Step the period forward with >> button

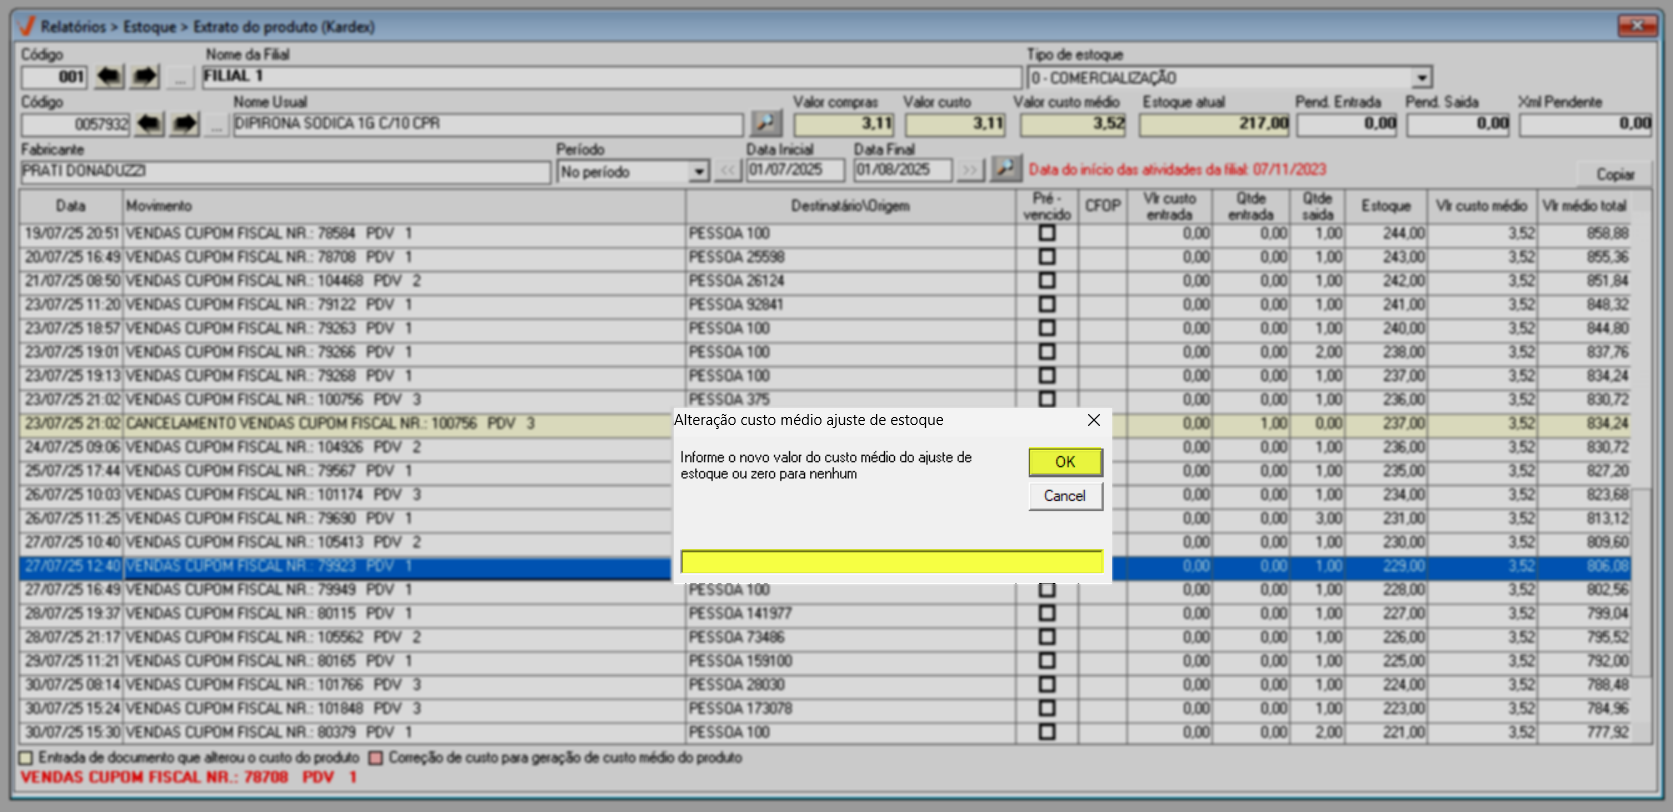[x=969, y=171]
